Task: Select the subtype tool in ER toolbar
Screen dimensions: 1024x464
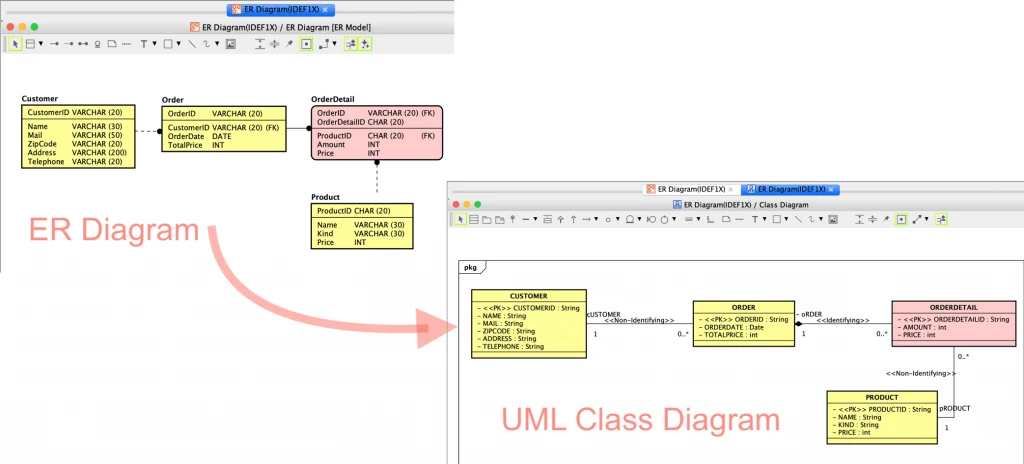Action: (x=97, y=44)
